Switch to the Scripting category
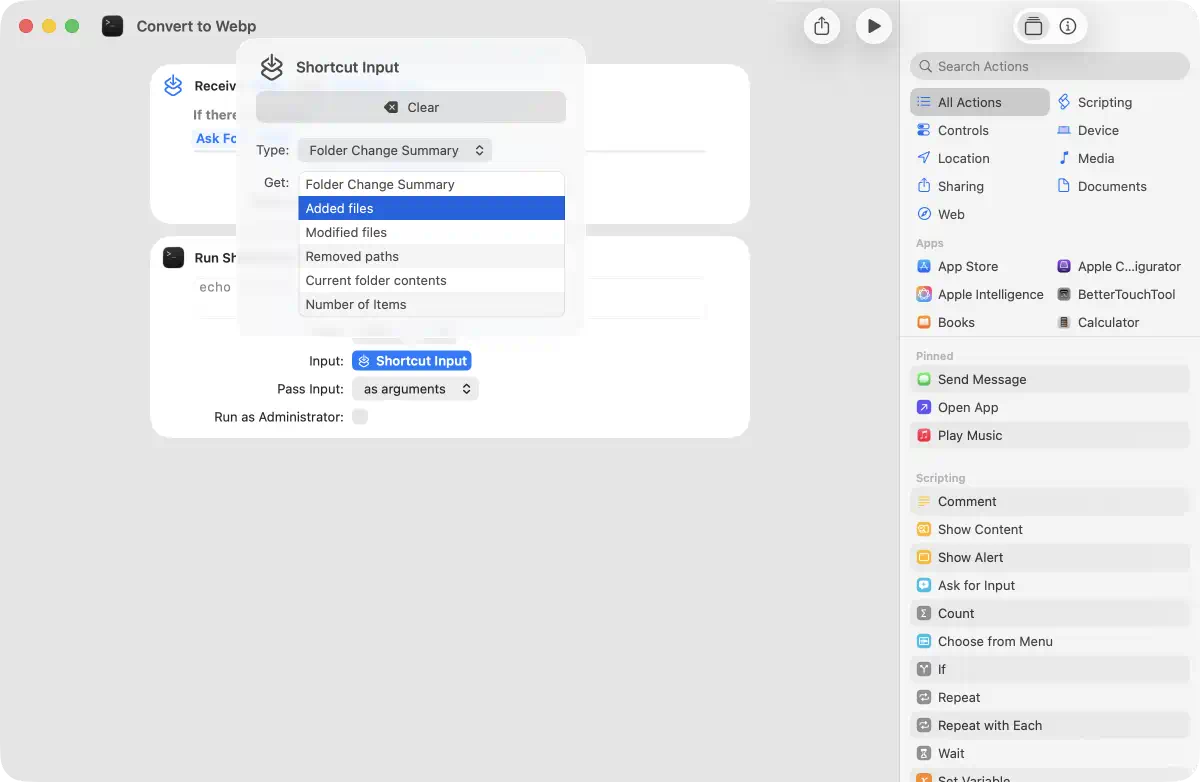The image size is (1200, 782). pos(1104,102)
